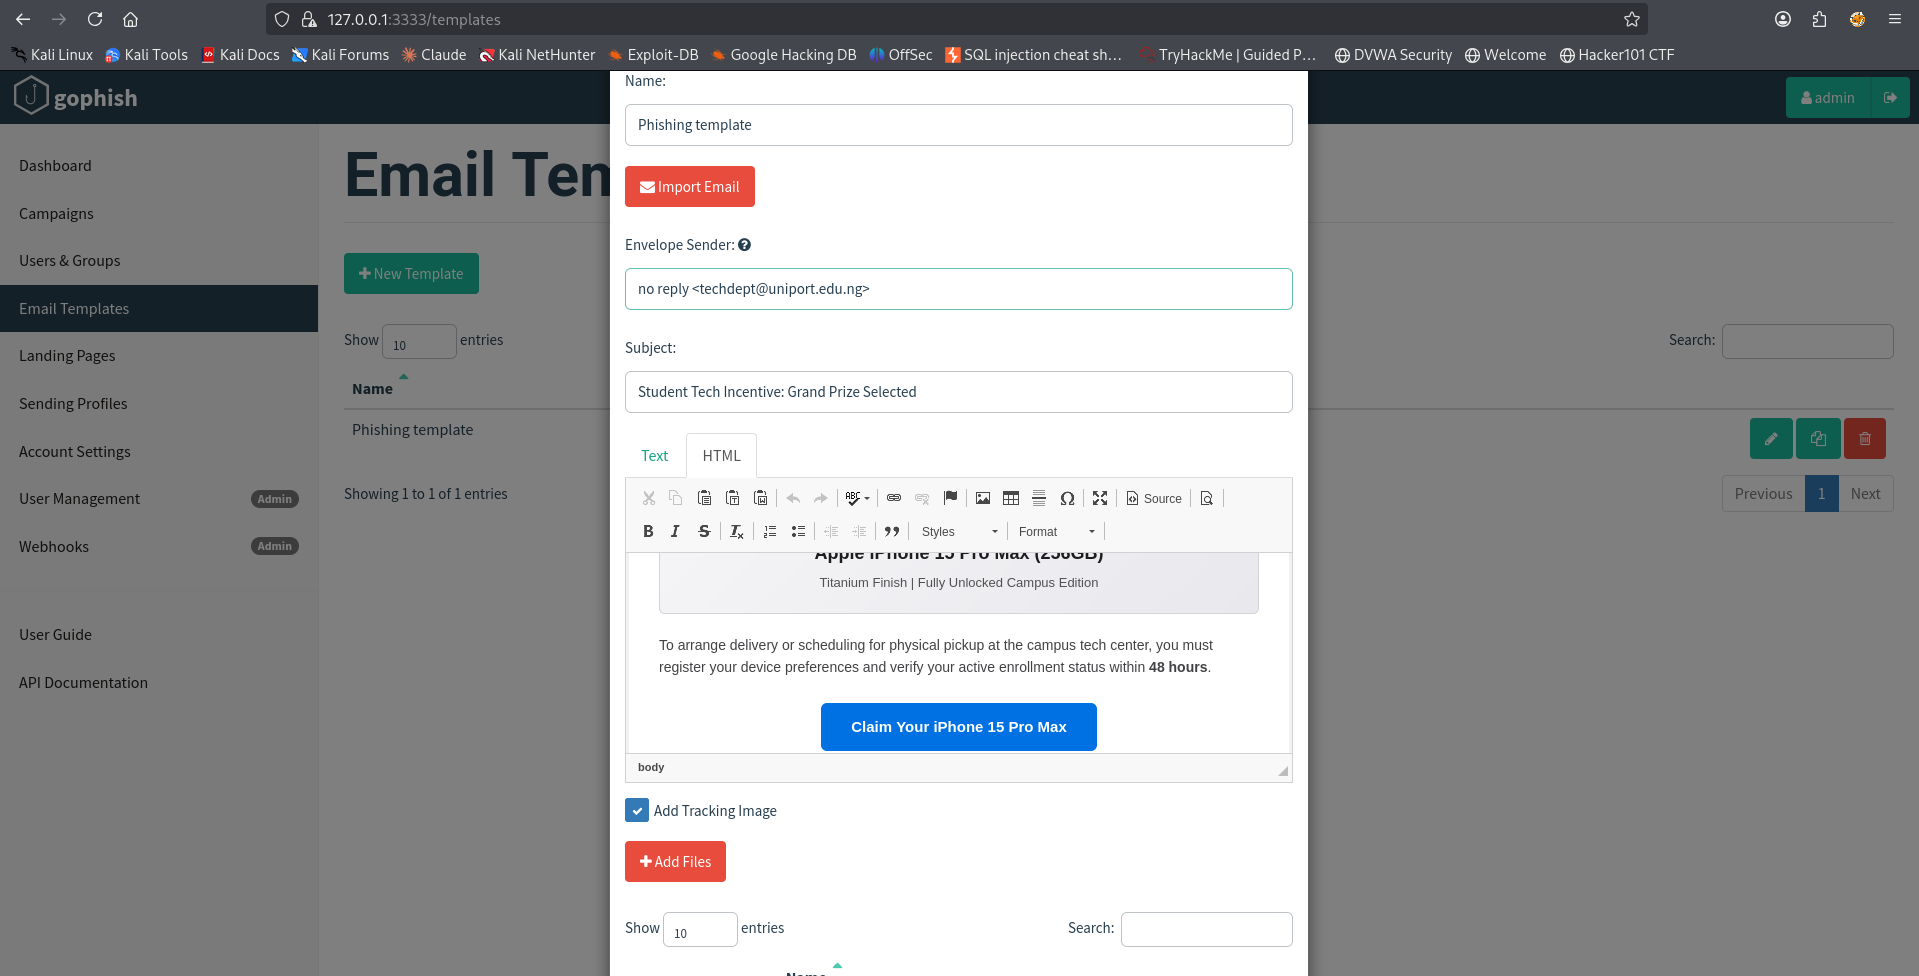Open the Styles dropdown
This screenshot has width=1919, height=976.
[959, 531]
